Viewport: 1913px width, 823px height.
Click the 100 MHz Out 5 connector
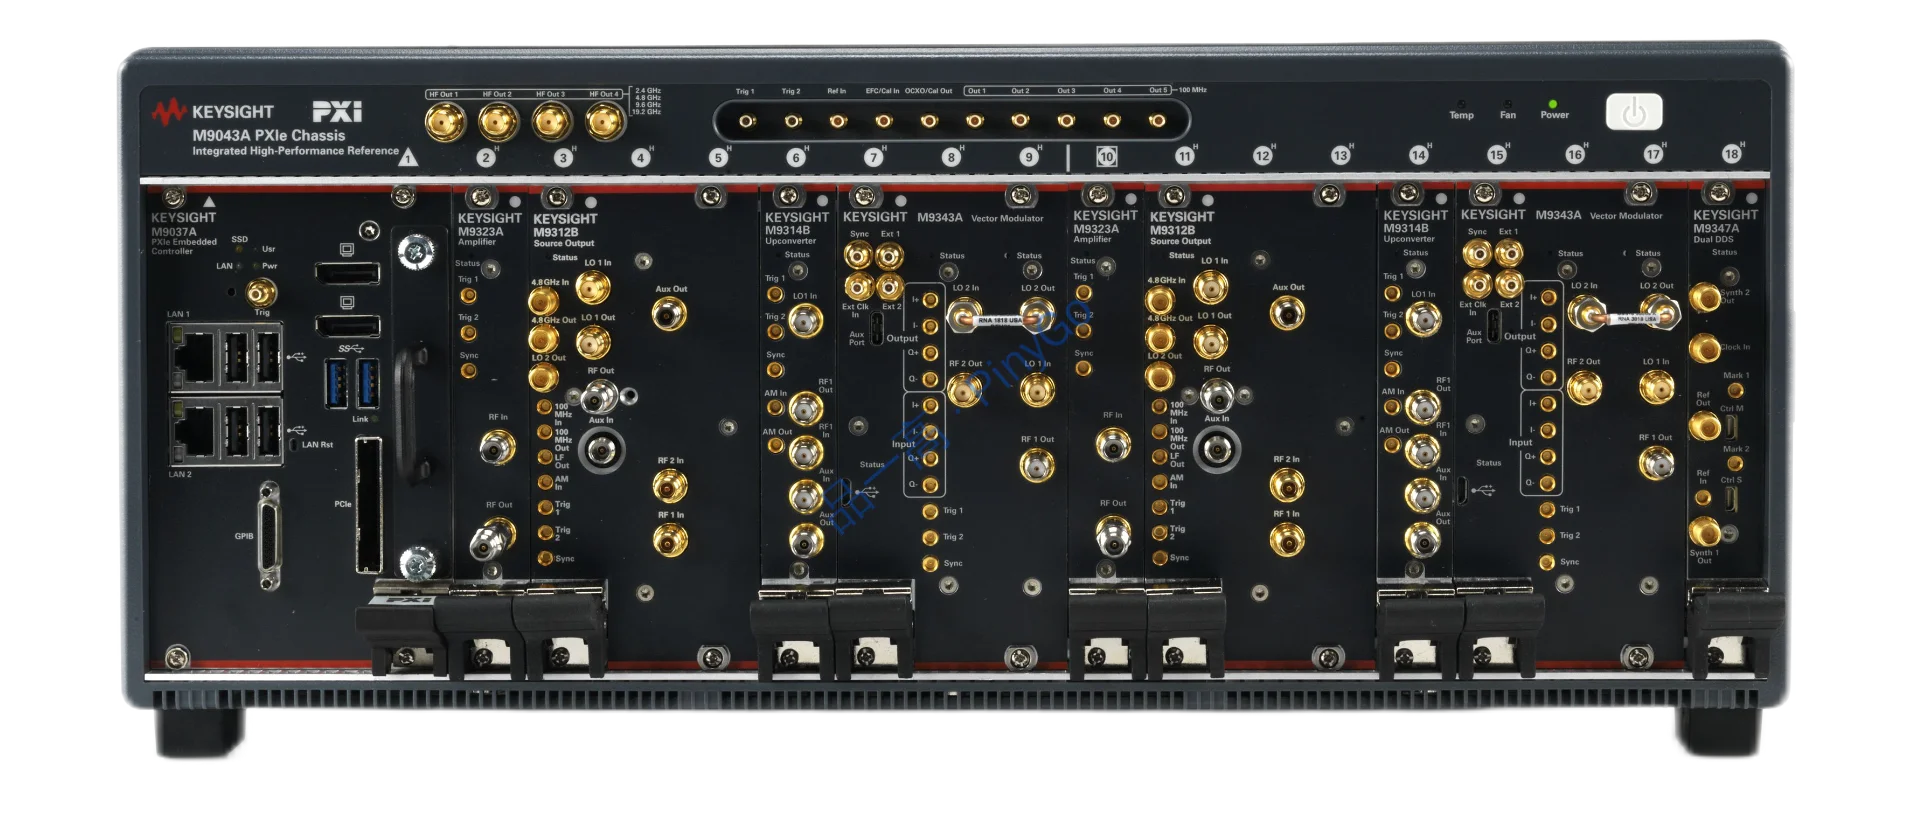(1157, 121)
